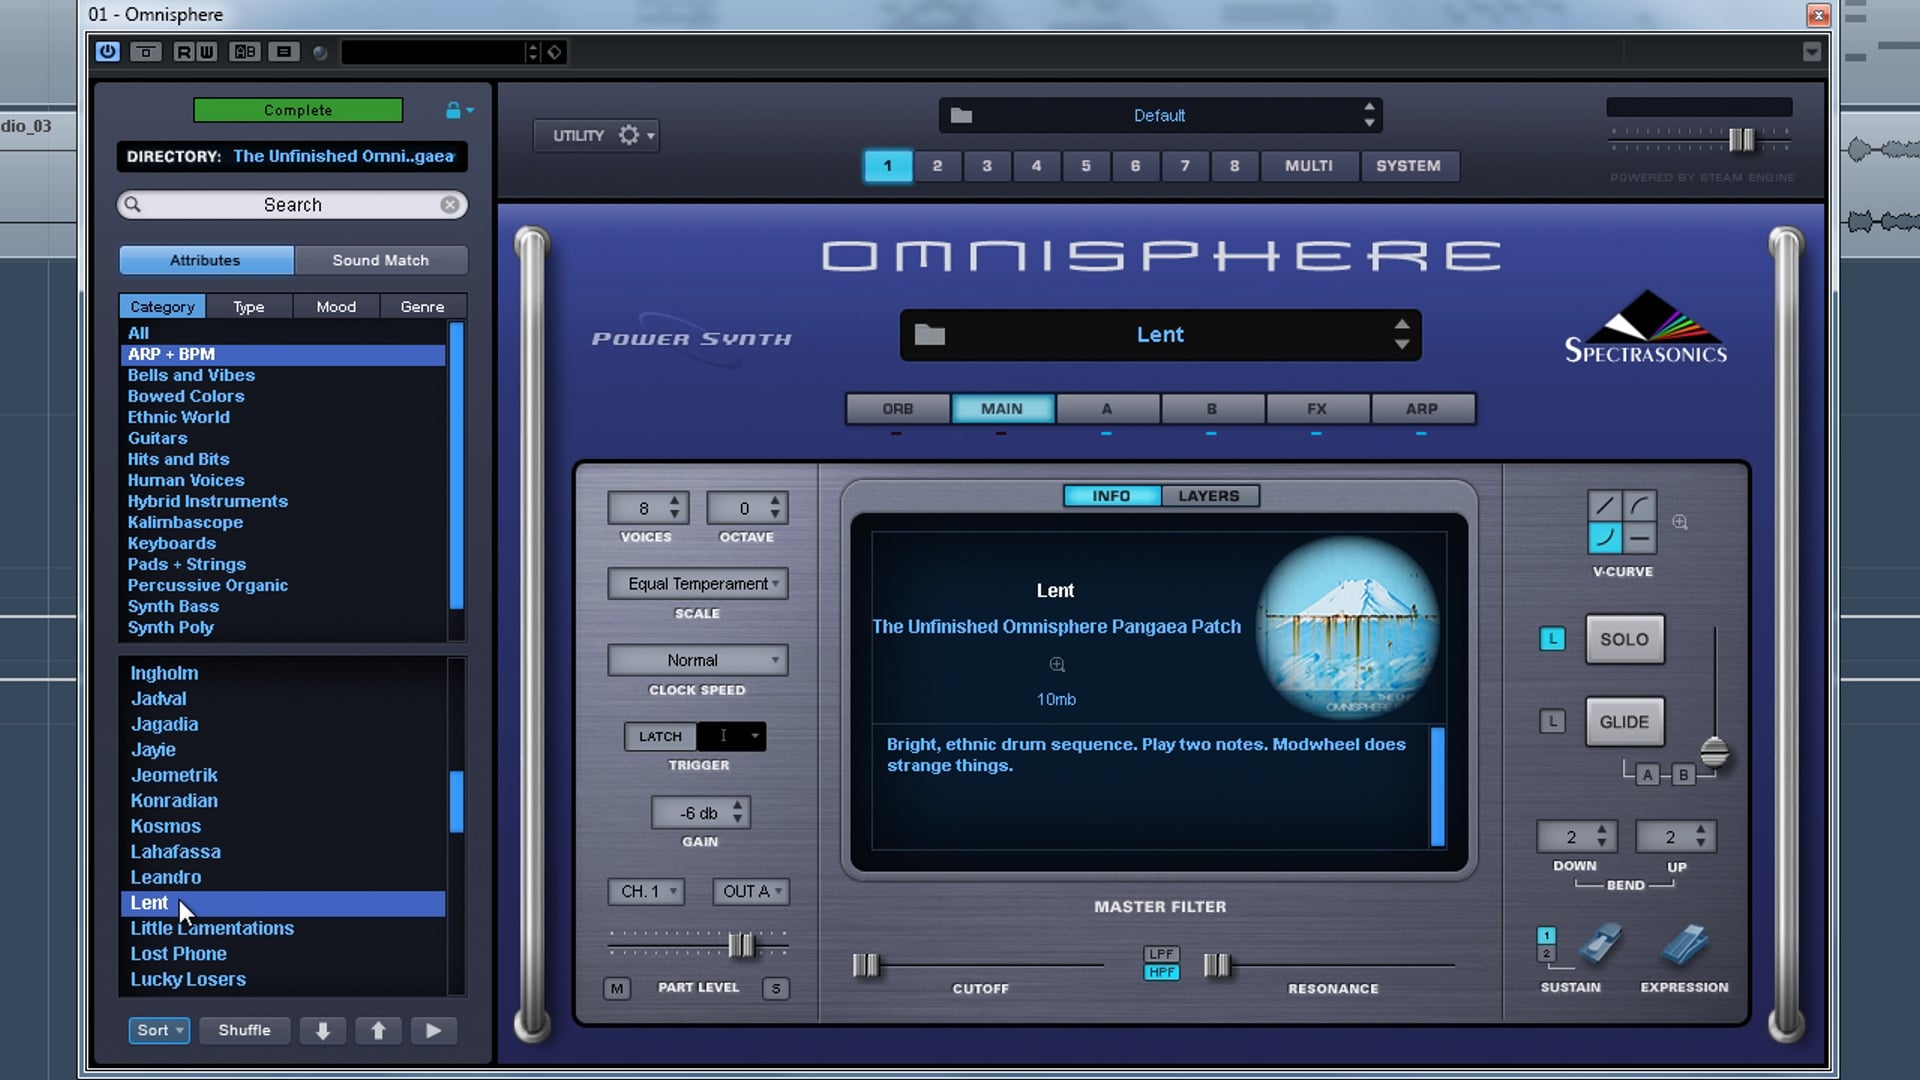Viewport: 1920px width, 1080px height.
Task: Toggle the plugin power bypass icon
Action: [108, 52]
